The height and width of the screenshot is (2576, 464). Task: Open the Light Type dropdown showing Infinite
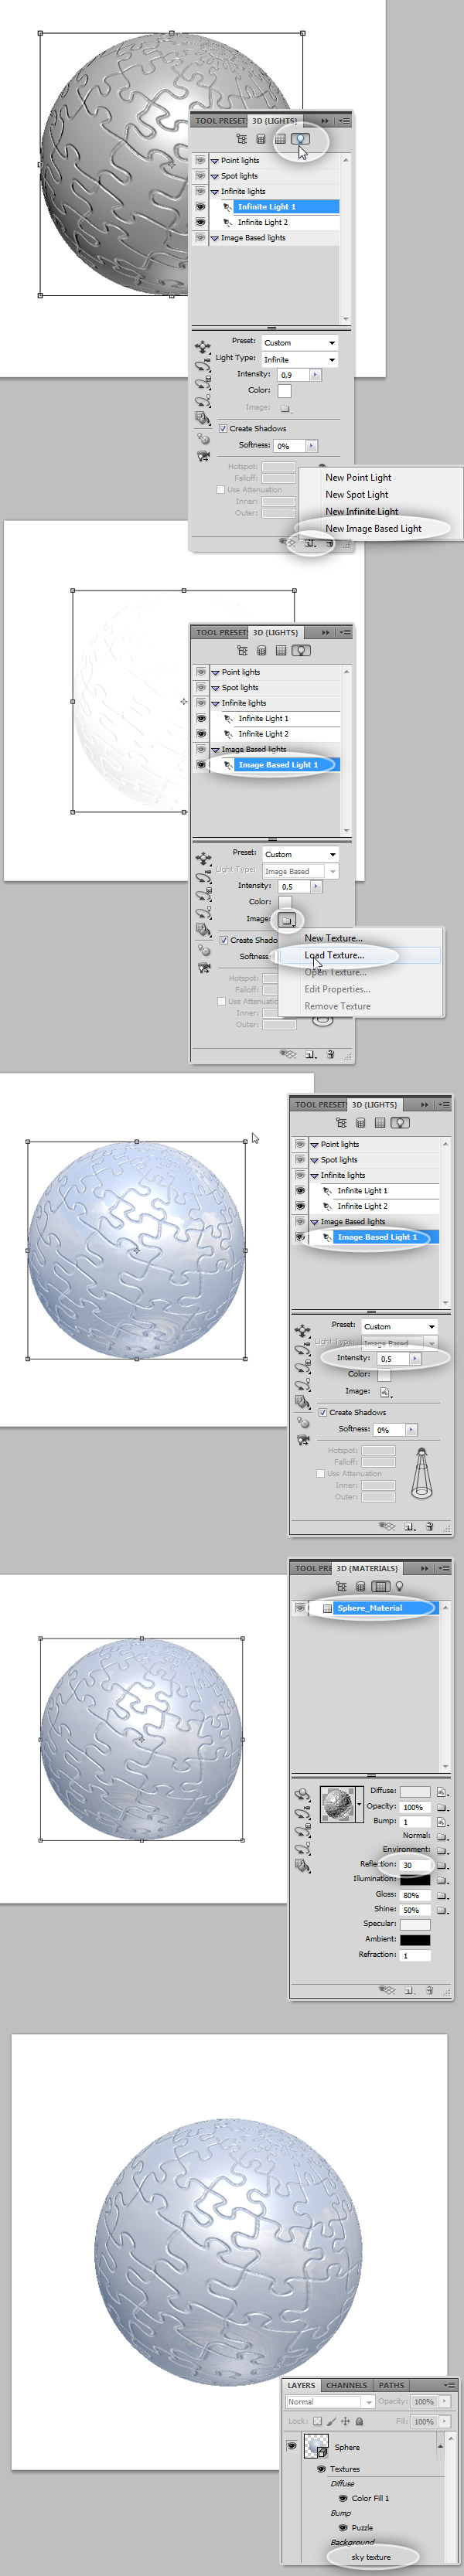tap(299, 359)
